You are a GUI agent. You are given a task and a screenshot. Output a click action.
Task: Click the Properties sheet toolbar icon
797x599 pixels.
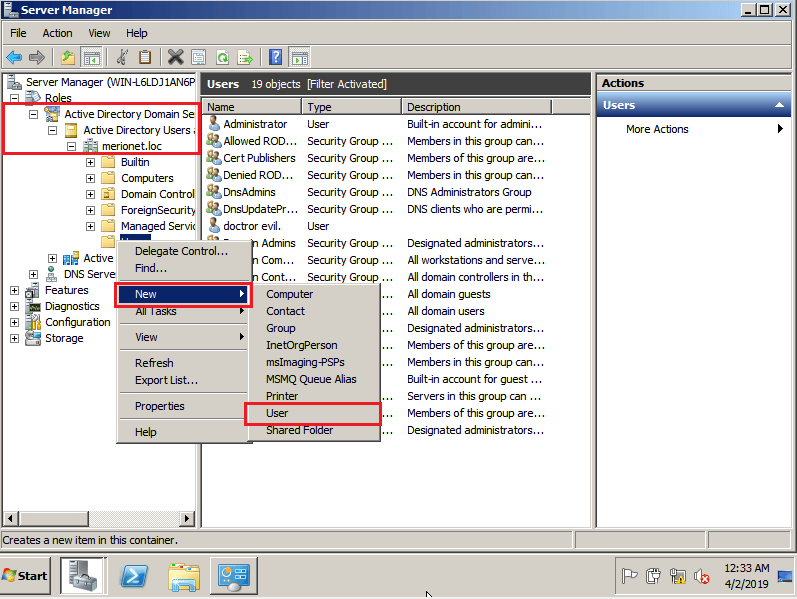point(199,57)
